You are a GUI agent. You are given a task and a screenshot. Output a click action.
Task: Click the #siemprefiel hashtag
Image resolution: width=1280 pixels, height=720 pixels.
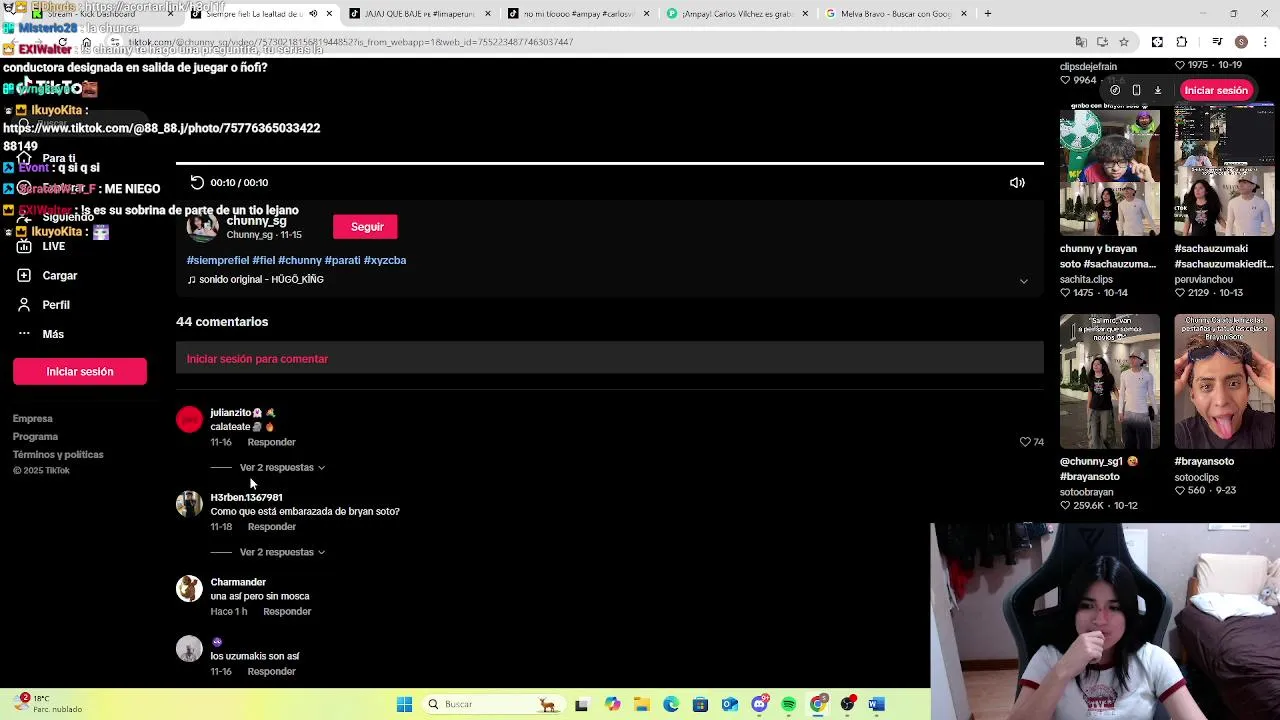pos(218,260)
